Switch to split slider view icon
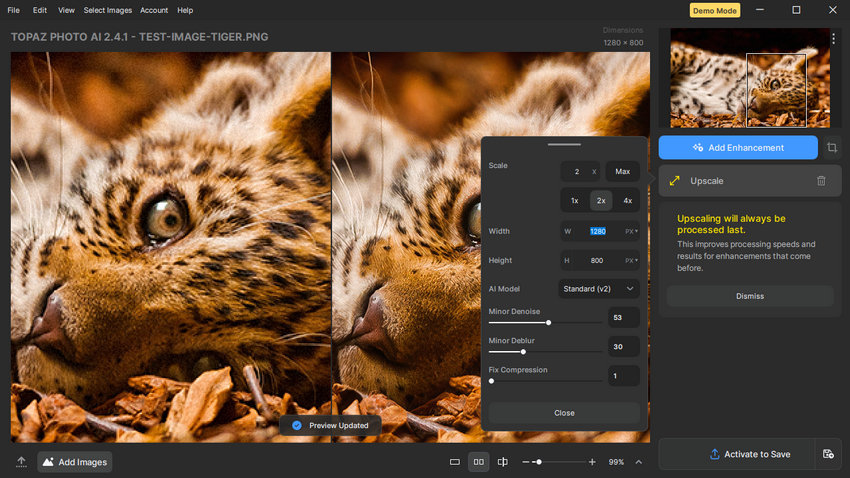 tap(503, 462)
